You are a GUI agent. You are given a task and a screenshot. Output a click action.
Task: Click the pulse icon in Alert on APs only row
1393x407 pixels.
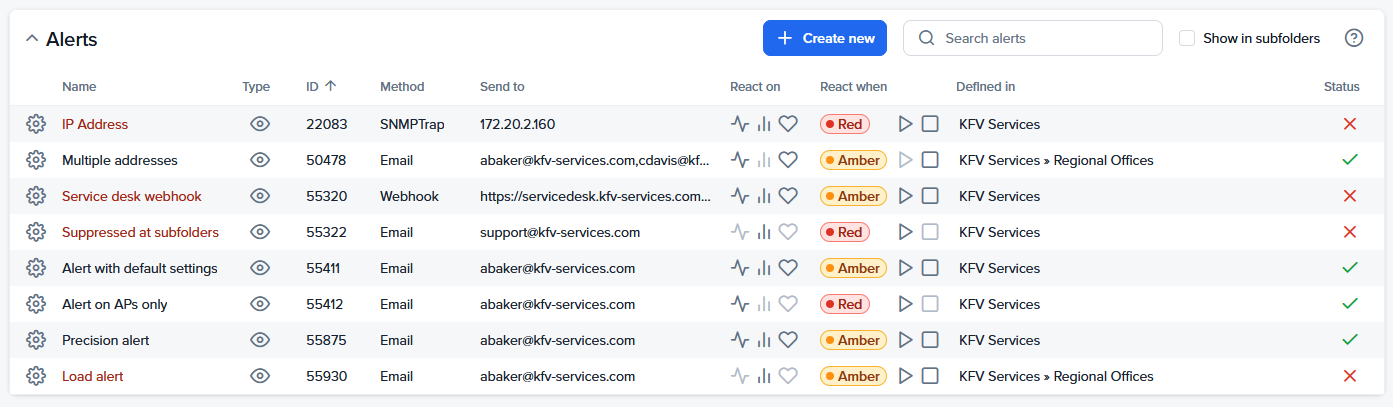(x=740, y=304)
